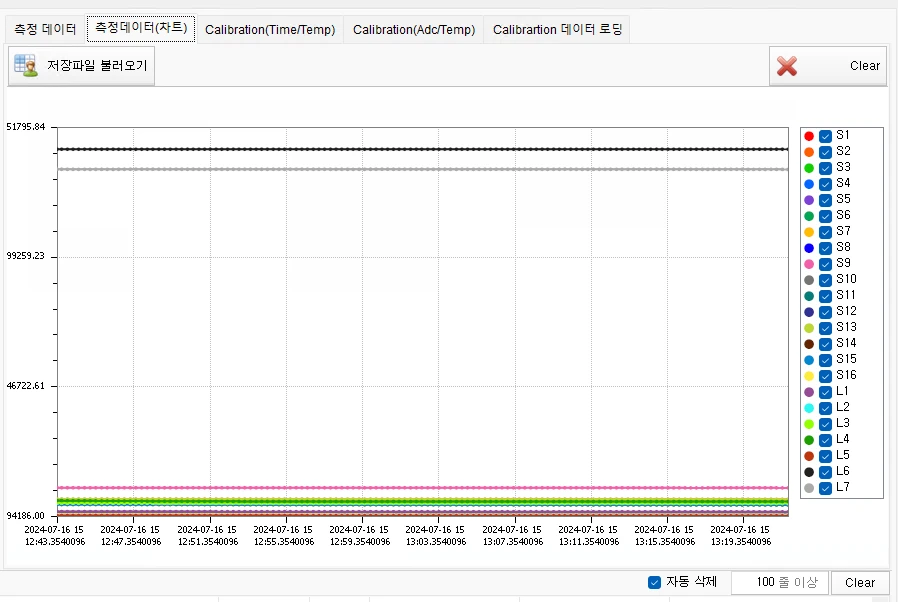Toggle the S14 series checkbox
The image size is (898, 602).
(825, 344)
